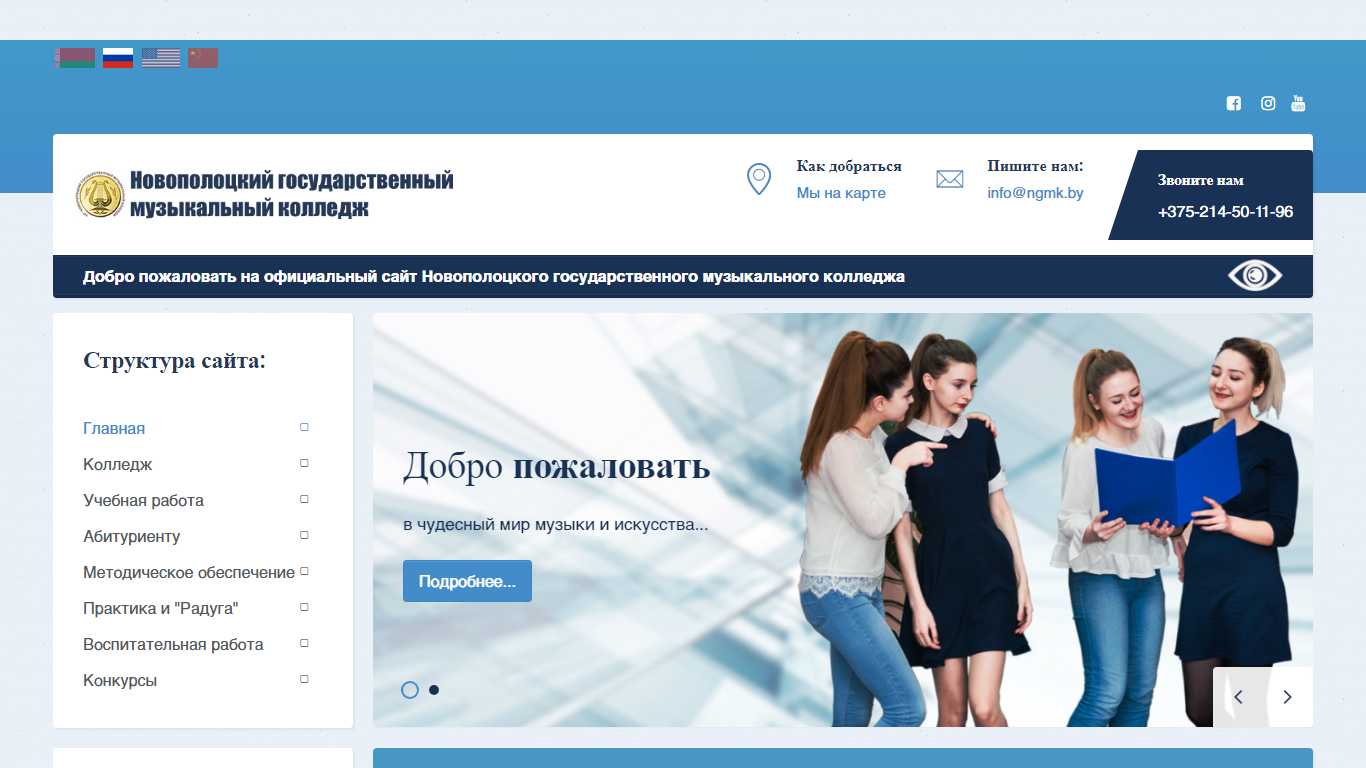Expand the Учебная работа submenu square
Screen dimensions: 1366x768
click(x=305, y=499)
